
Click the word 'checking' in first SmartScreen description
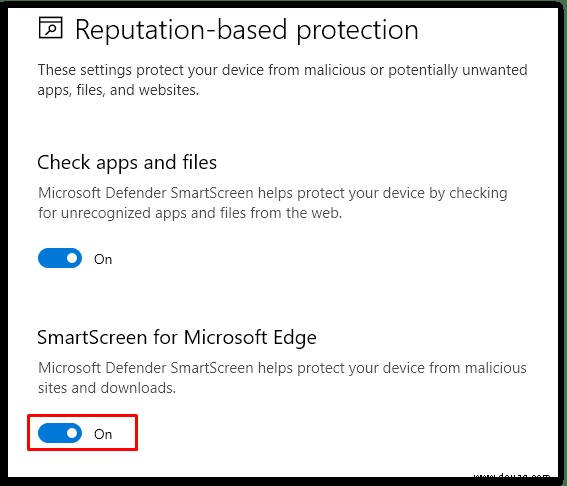pyautogui.click(x=478, y=193)
